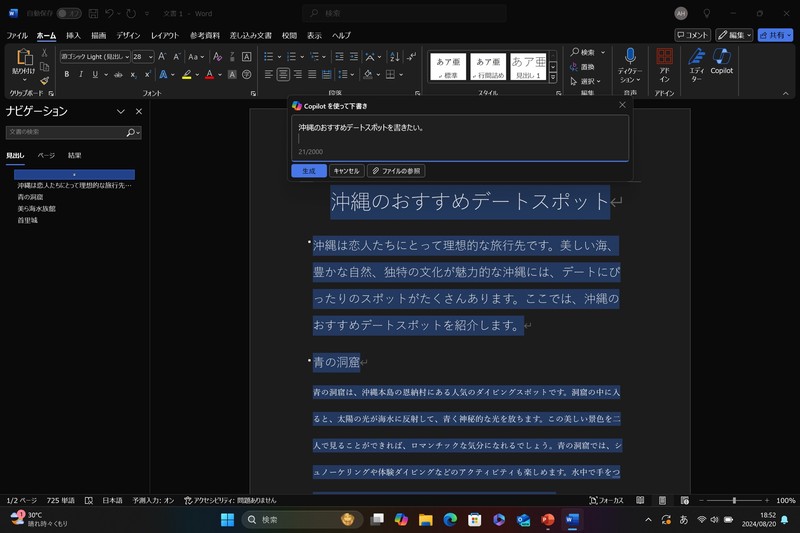Switch to the 参考資料 tab
Viewport: 800px width, 533px height.
205,35
